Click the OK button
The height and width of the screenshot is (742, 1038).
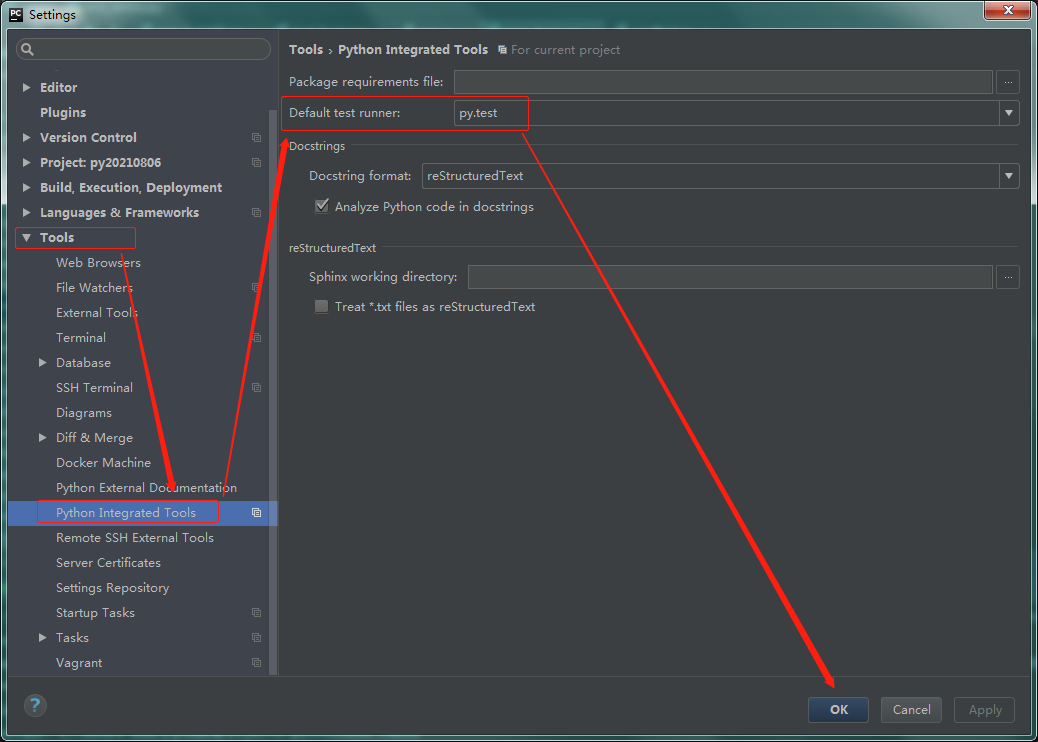[838, 709]
